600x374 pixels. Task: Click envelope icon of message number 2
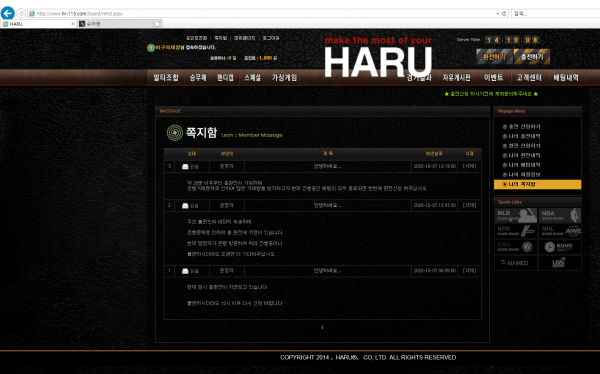[185, 206]
